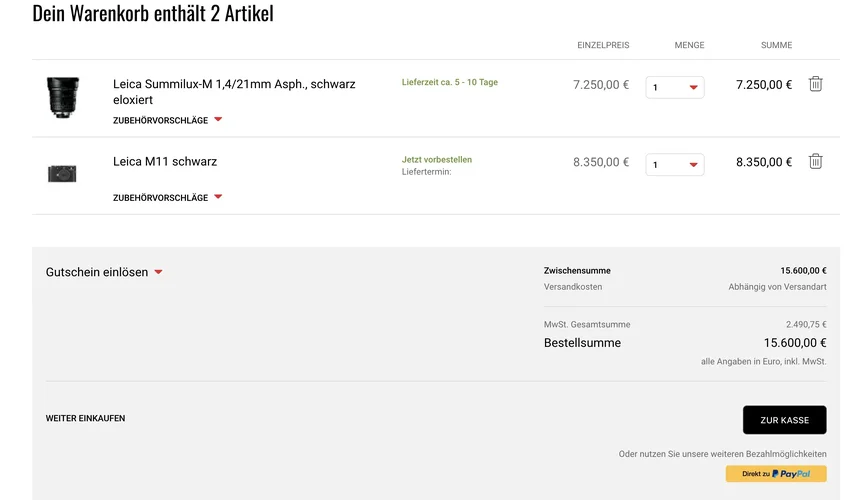Open quantity dropdown for Summilux-M lens
This screenshot has height=500, width=853.
tap(675, 87)
